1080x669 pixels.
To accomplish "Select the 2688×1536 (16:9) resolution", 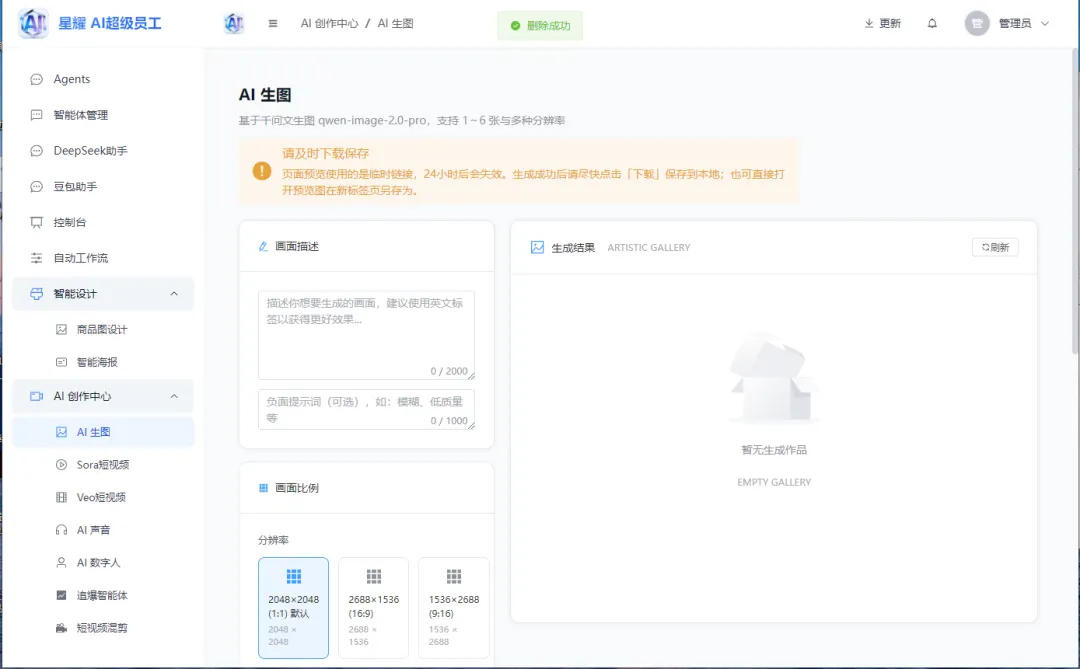I will point(373,608).
